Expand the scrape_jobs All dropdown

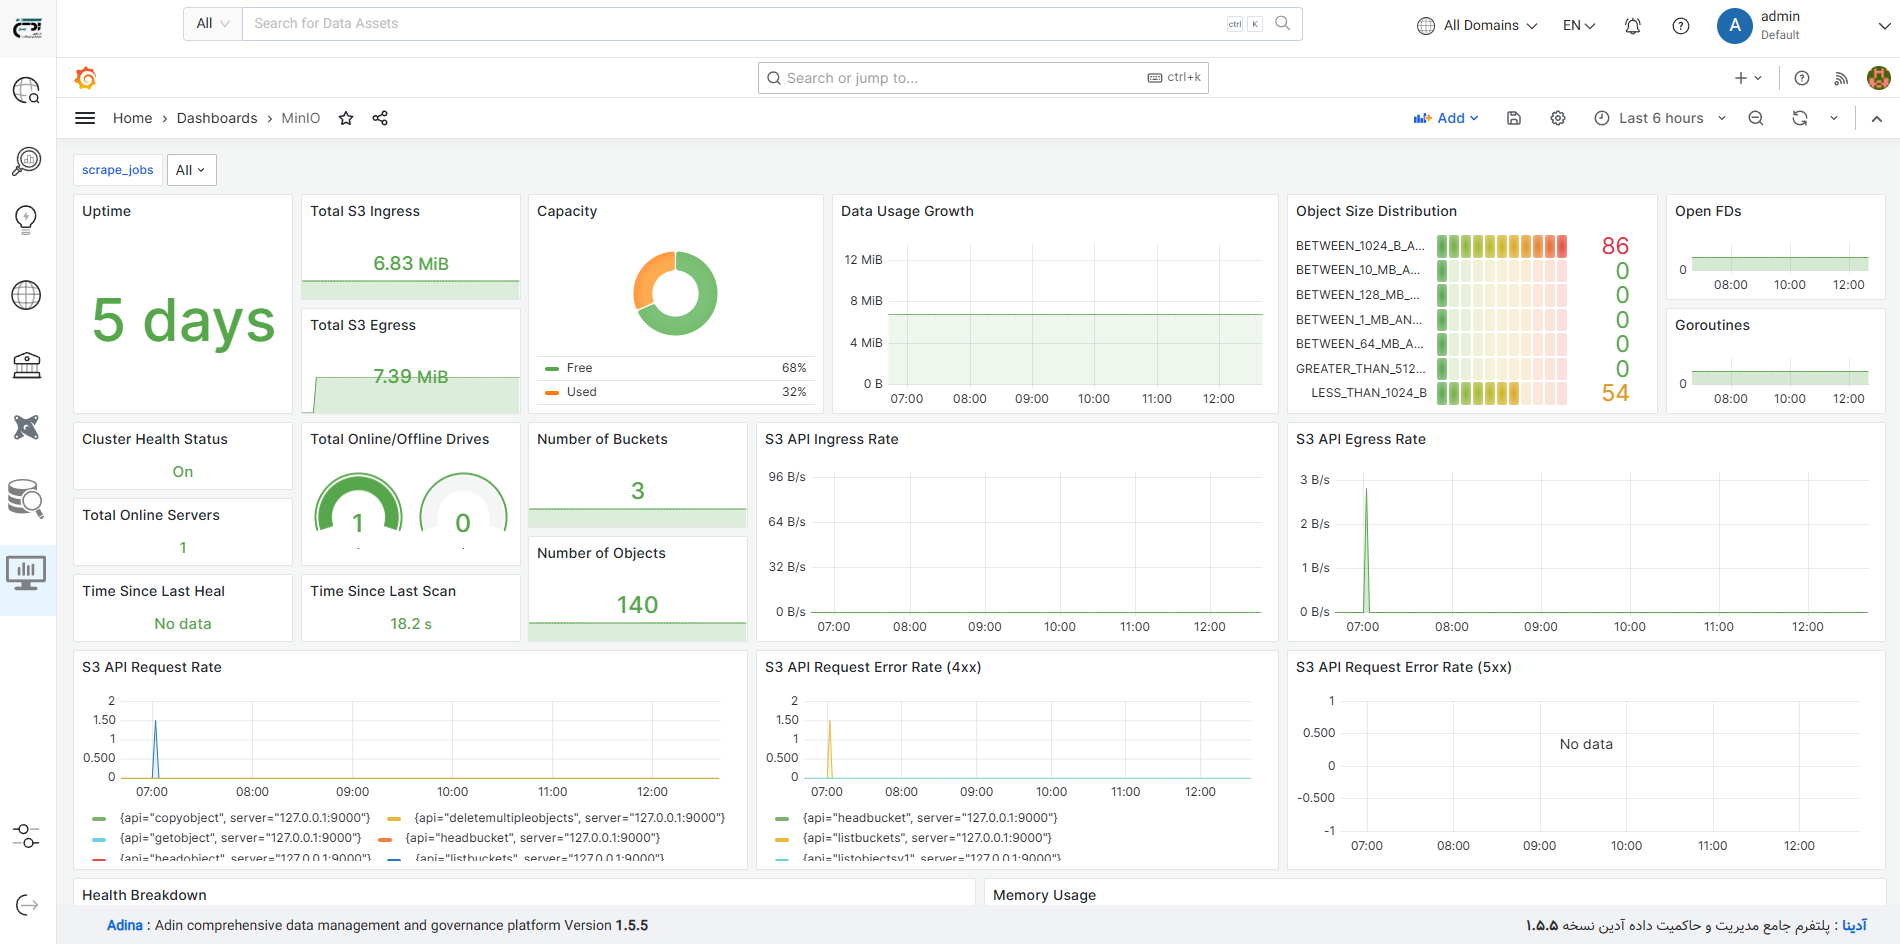tap(191, 170)
